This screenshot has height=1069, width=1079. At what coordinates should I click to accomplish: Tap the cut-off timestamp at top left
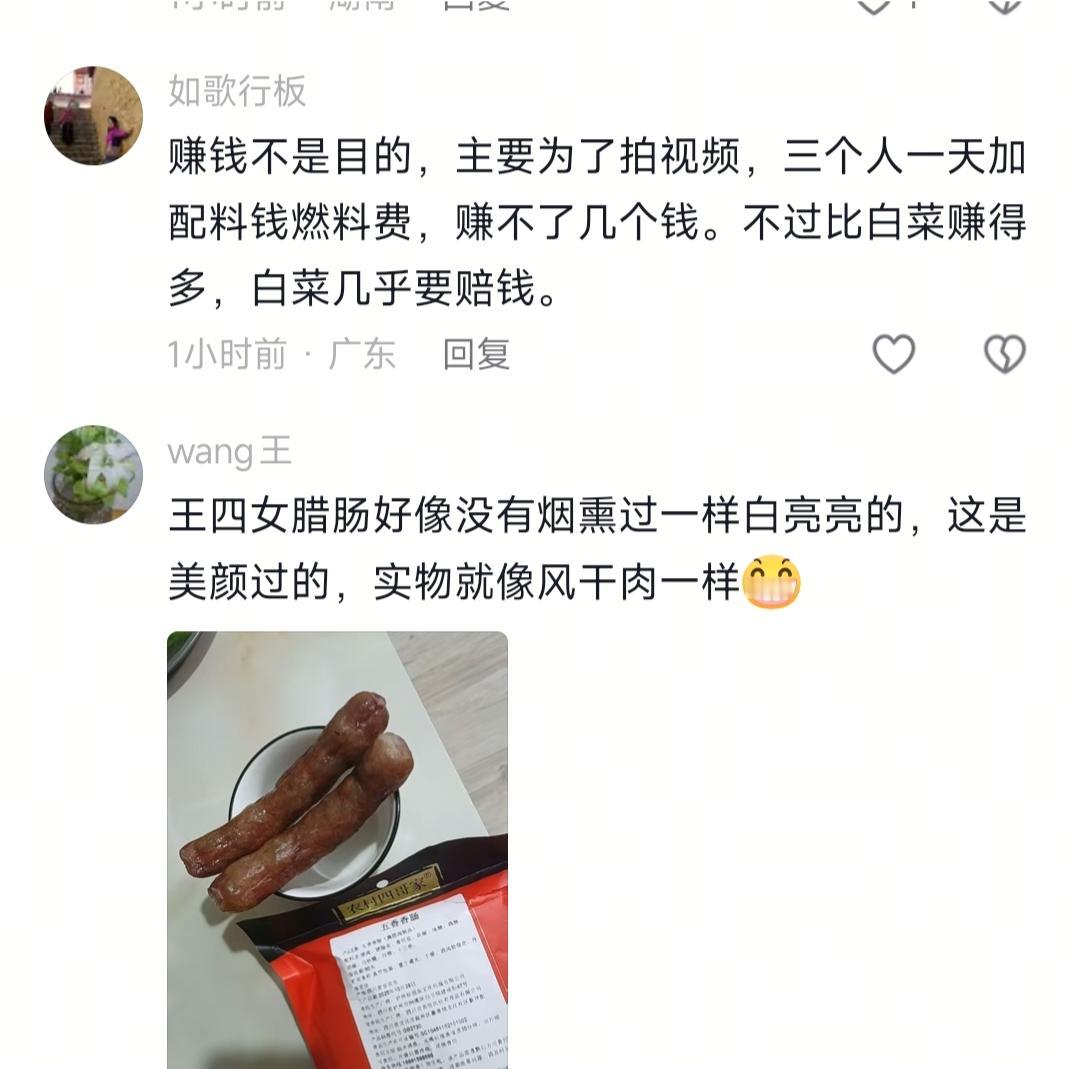click(226, 5)
